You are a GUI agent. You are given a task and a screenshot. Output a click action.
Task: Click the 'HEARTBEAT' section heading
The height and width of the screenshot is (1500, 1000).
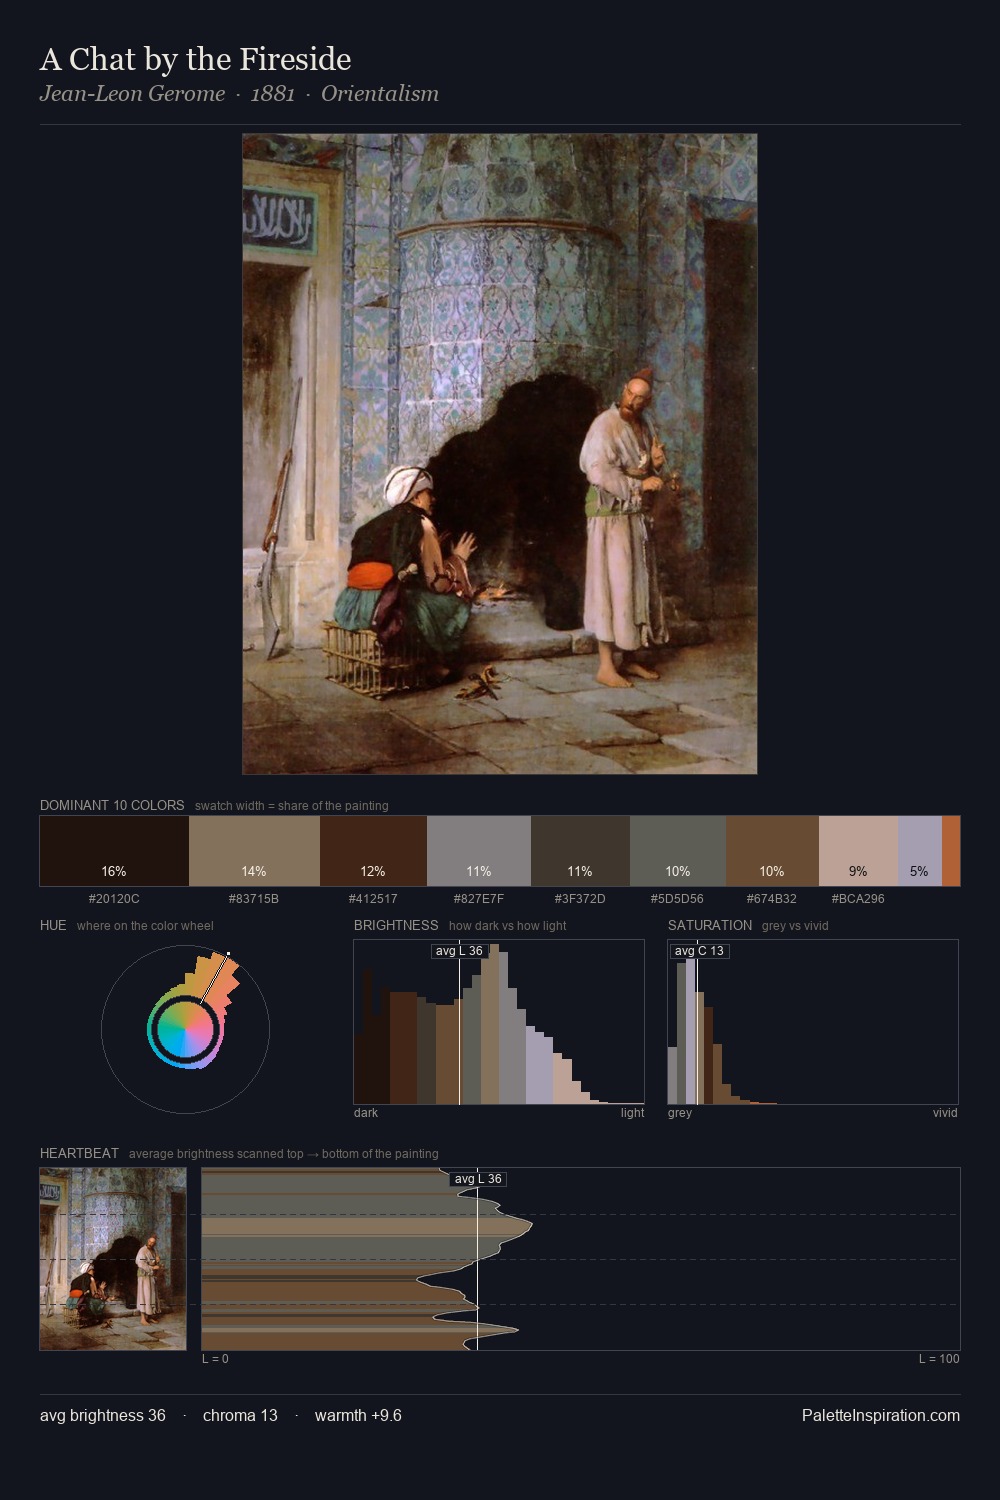tap(79, 1153)
